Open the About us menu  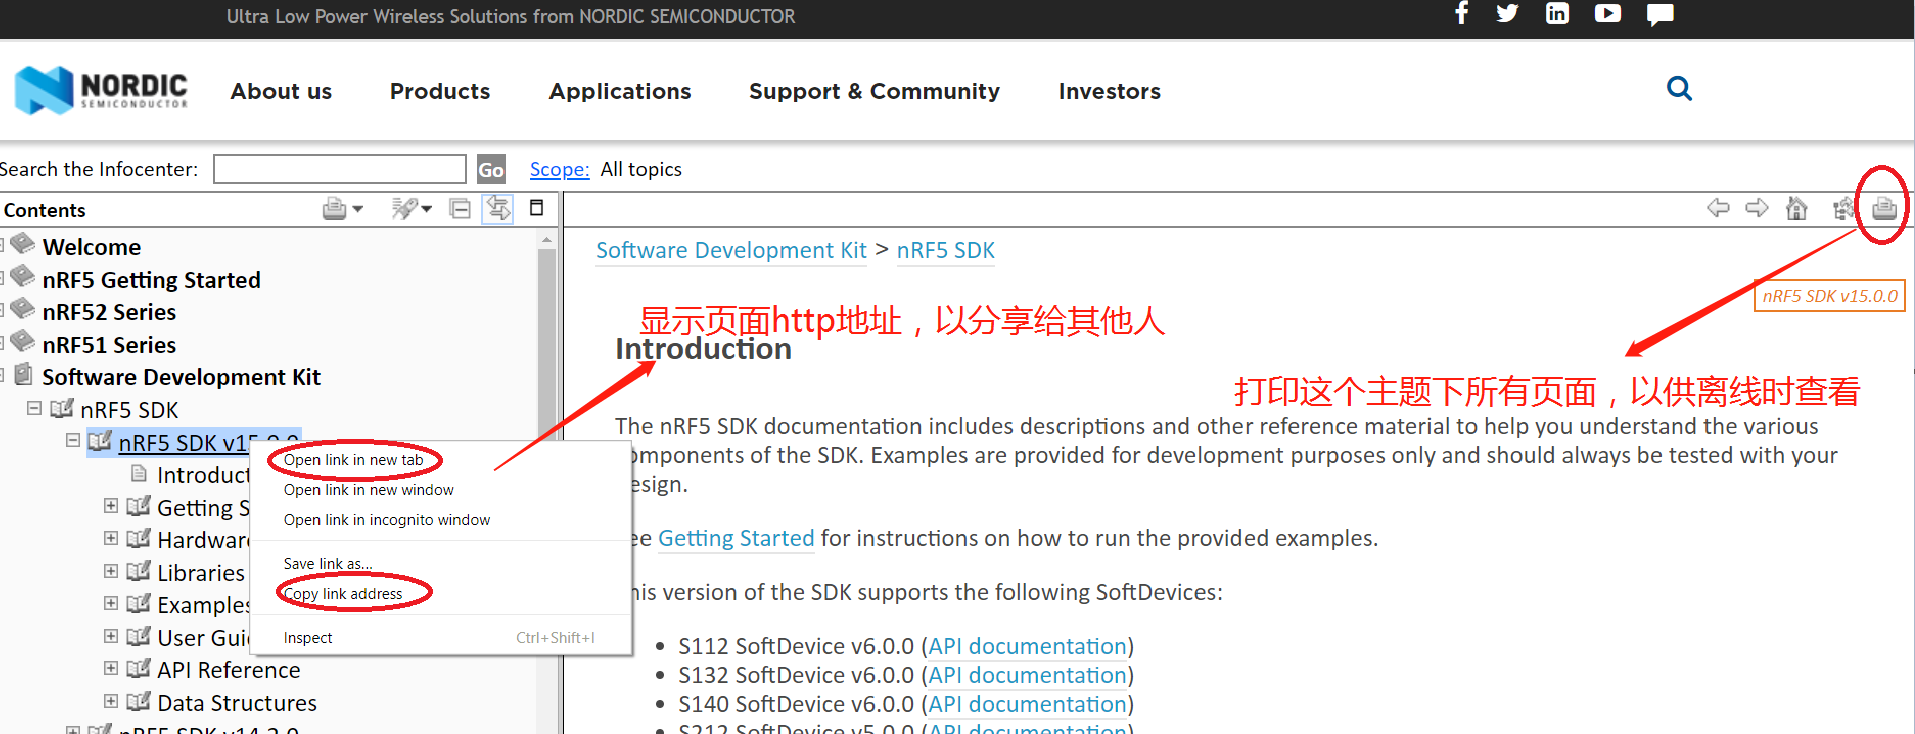click(281, 91)
